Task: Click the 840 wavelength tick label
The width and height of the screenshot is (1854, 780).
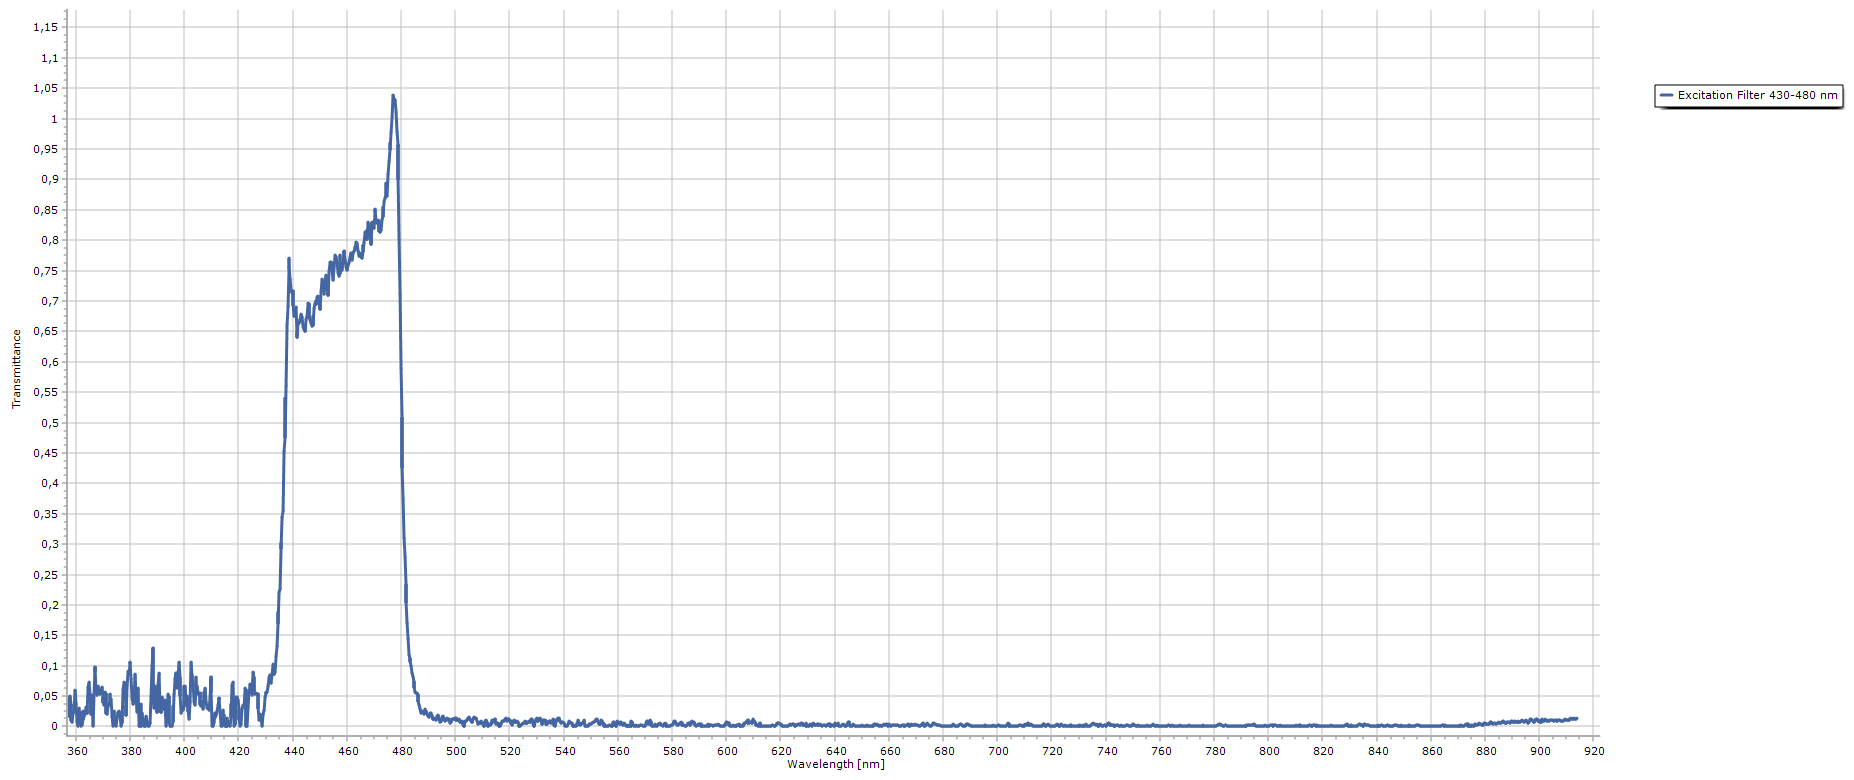Action: [x=1378, y=751]
